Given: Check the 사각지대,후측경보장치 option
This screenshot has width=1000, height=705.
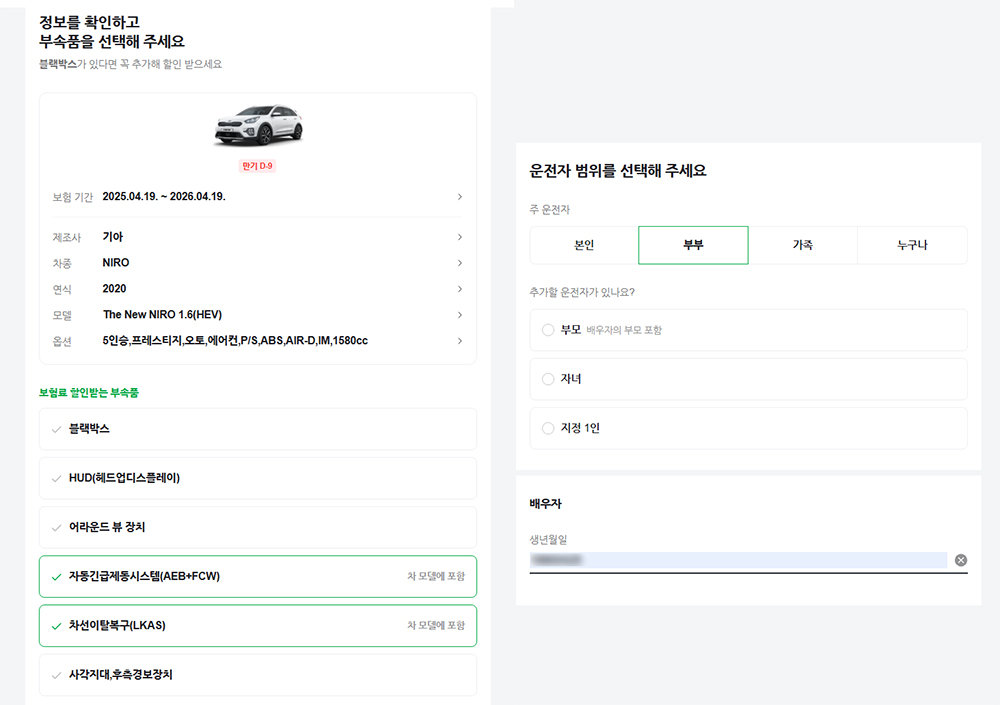Looking at the screenshot, I should 57,675.
